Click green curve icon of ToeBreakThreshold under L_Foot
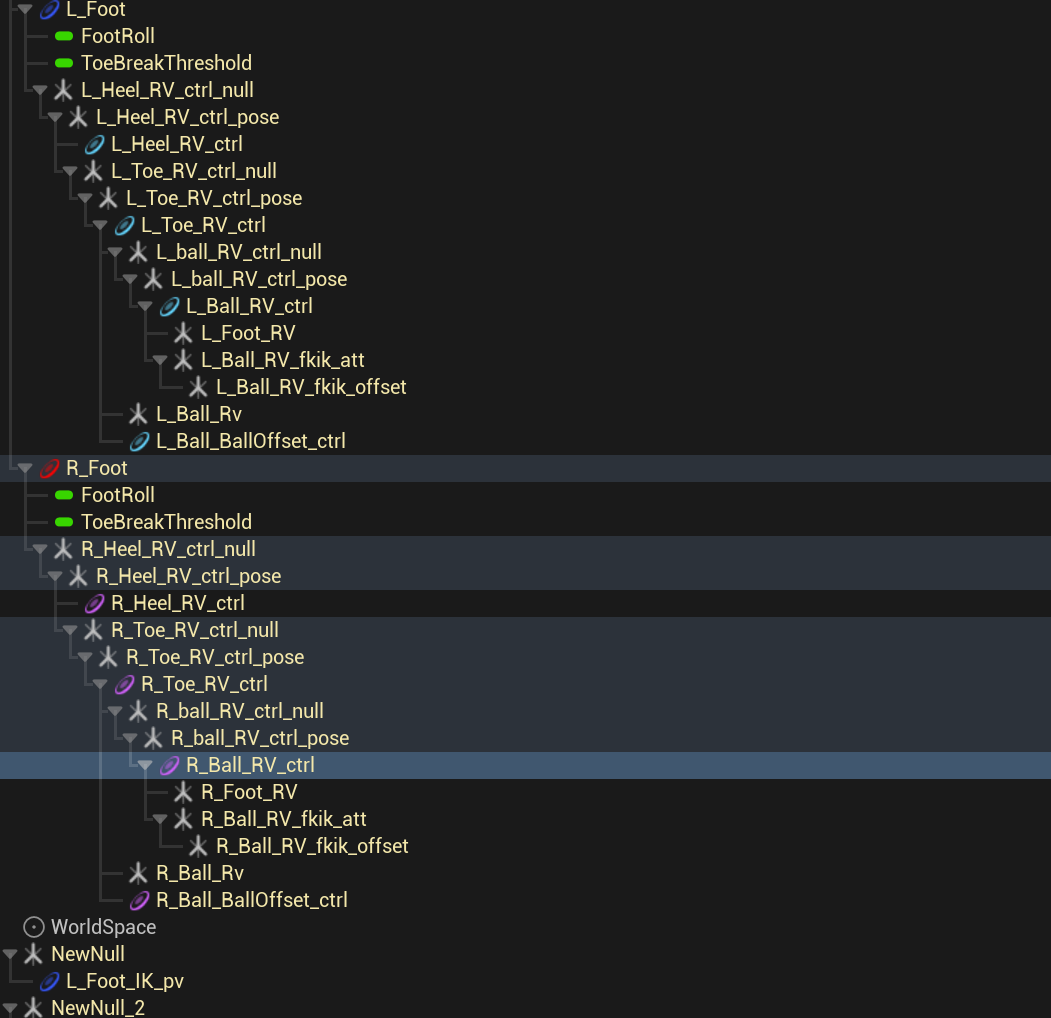The width and height of the screenshot is (1051, 1018). coord(64,63)
